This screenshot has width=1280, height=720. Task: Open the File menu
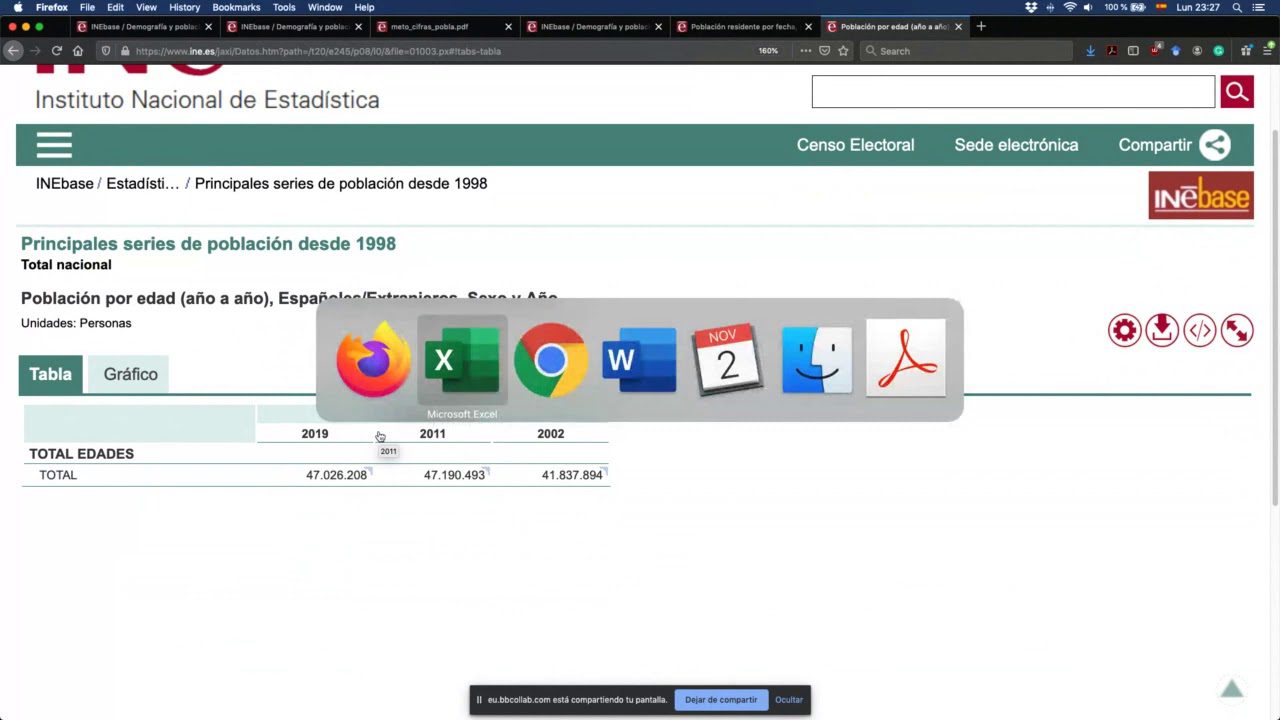click(87, 7)
